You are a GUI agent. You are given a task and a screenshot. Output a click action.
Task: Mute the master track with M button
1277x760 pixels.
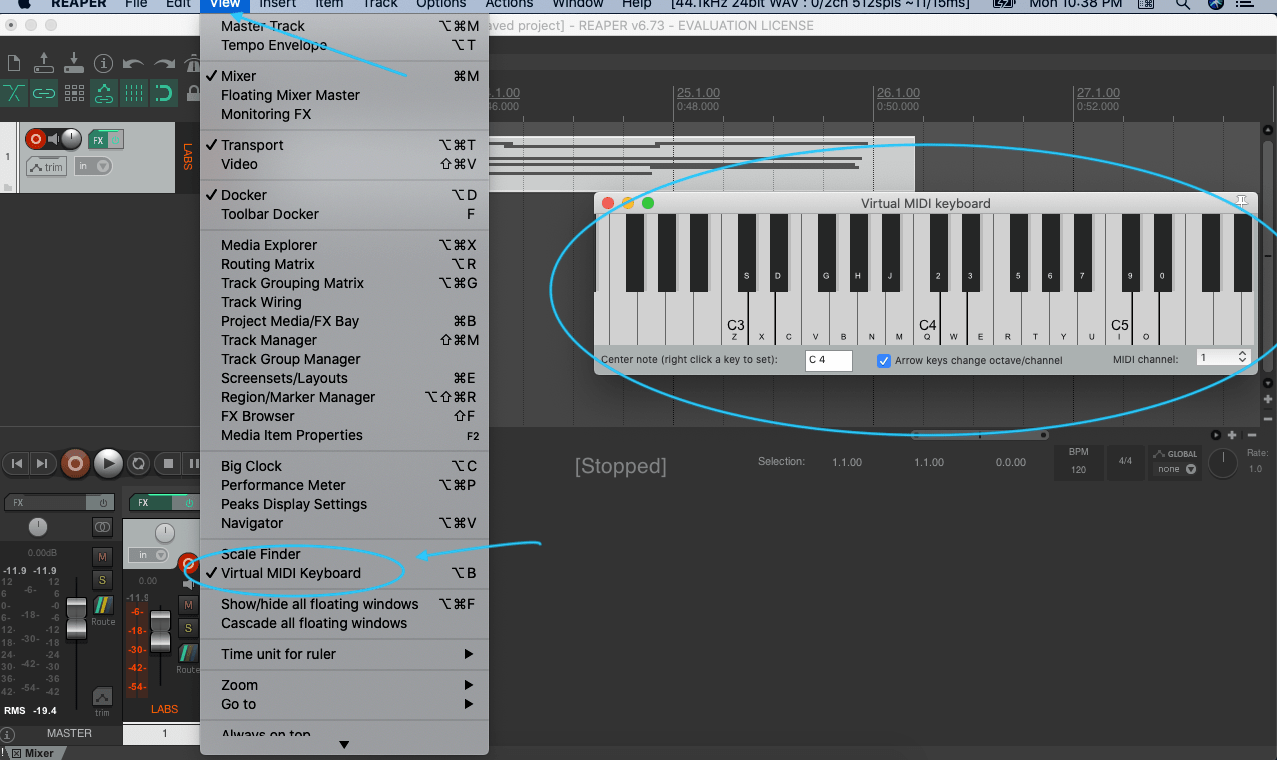pyautogui.click(x=102, y=556)
